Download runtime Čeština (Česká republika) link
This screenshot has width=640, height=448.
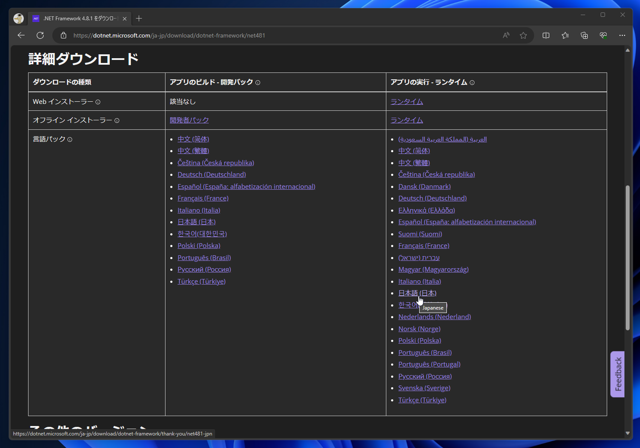coord(437,175)
